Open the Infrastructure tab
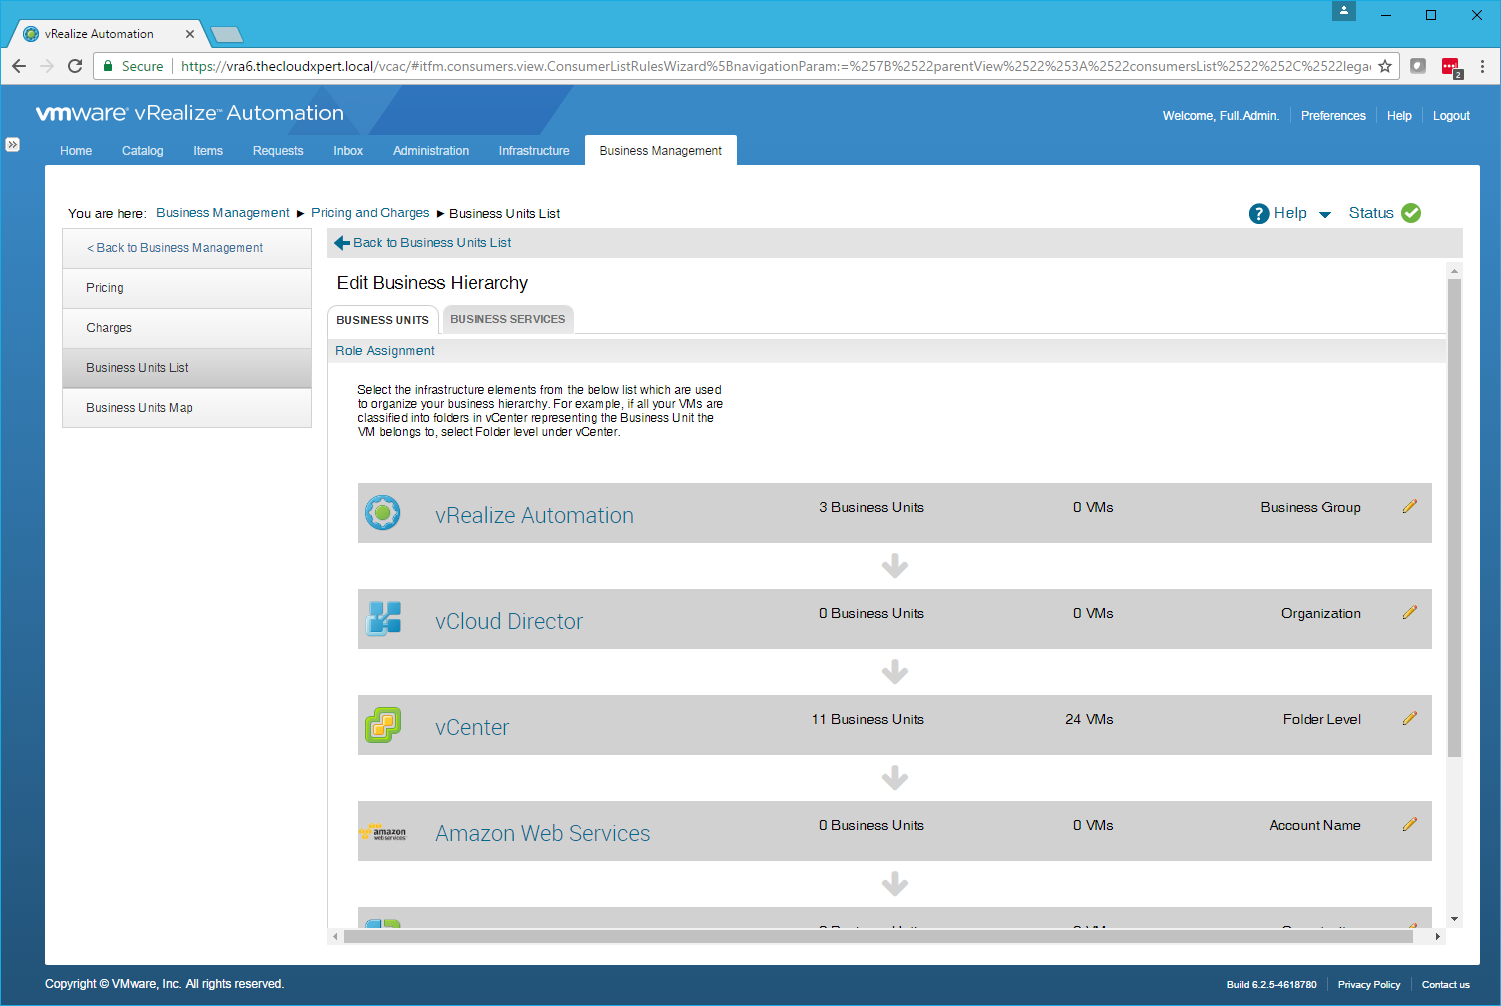The height and width of the screenshot is (1006, 1501). [x=533, y=151]
